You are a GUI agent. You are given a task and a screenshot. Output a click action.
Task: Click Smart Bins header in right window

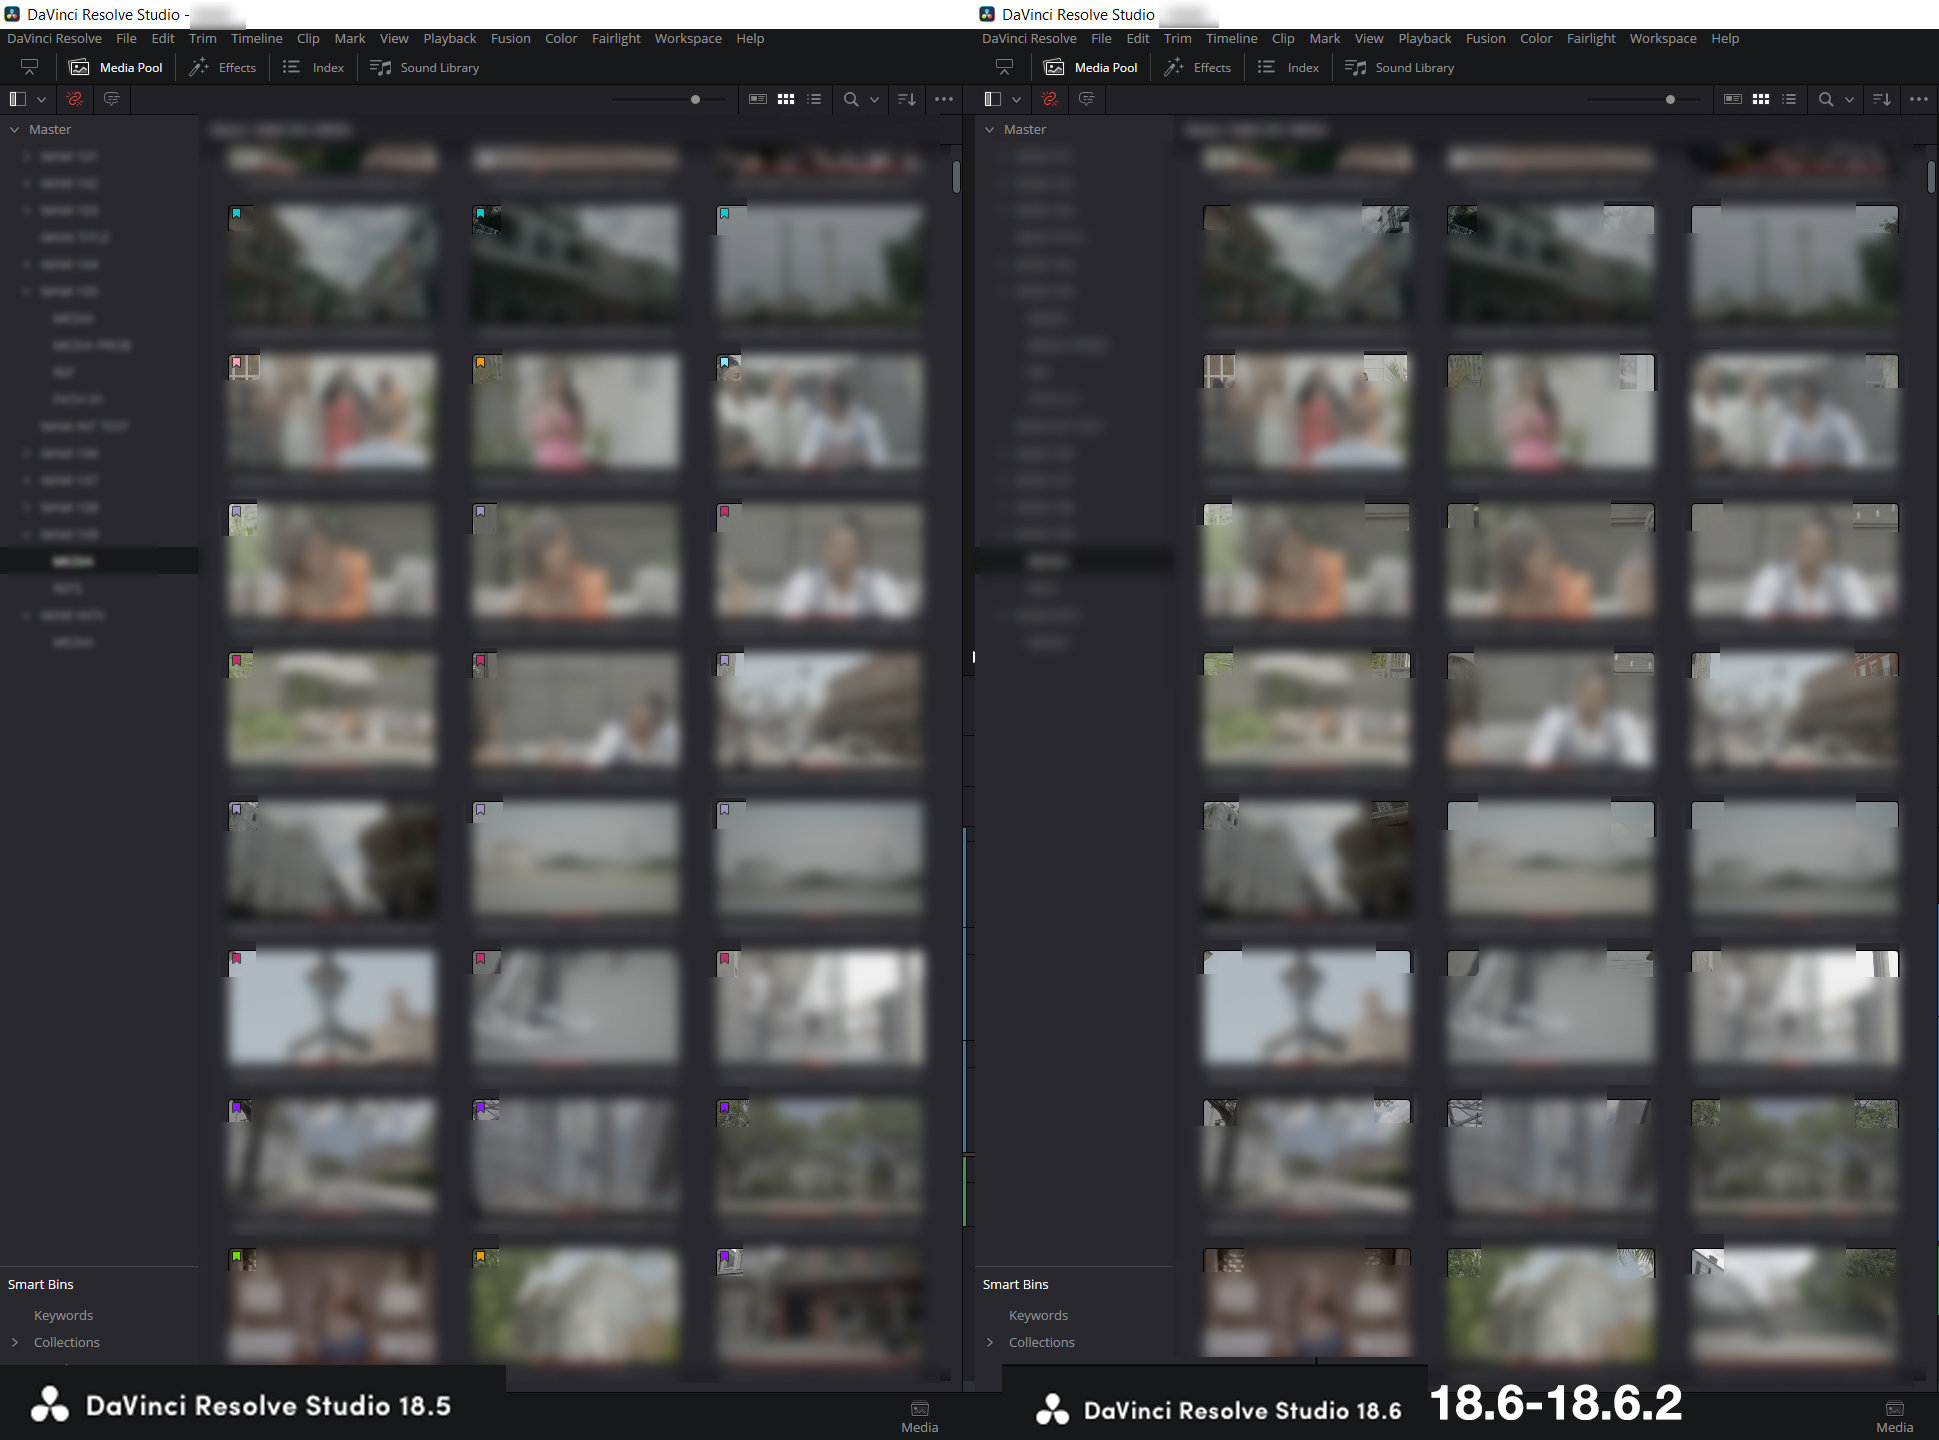click(1016, 1284)
